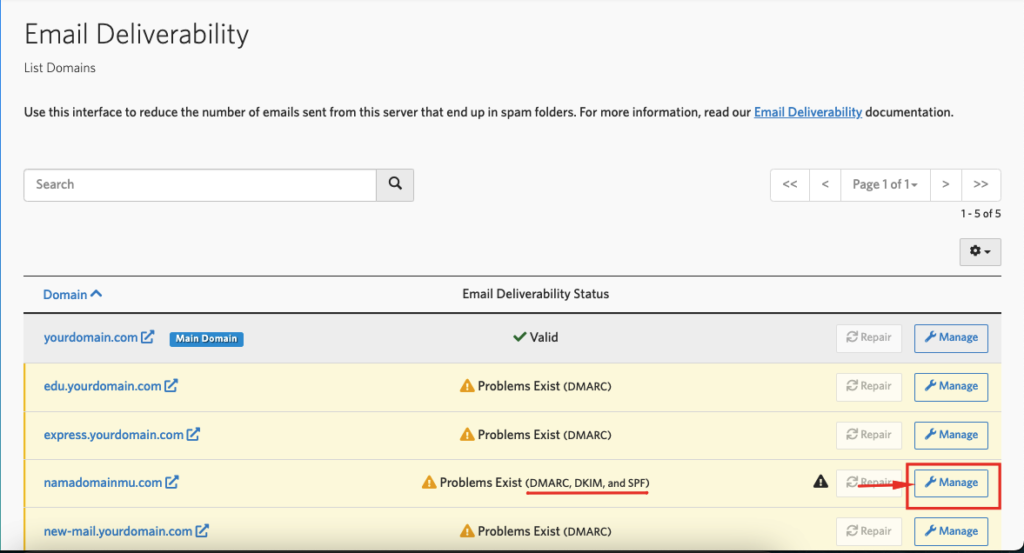1024x553 pixels.
Task: Open external link icon beside namadomainmu.com
Action: 172,482
